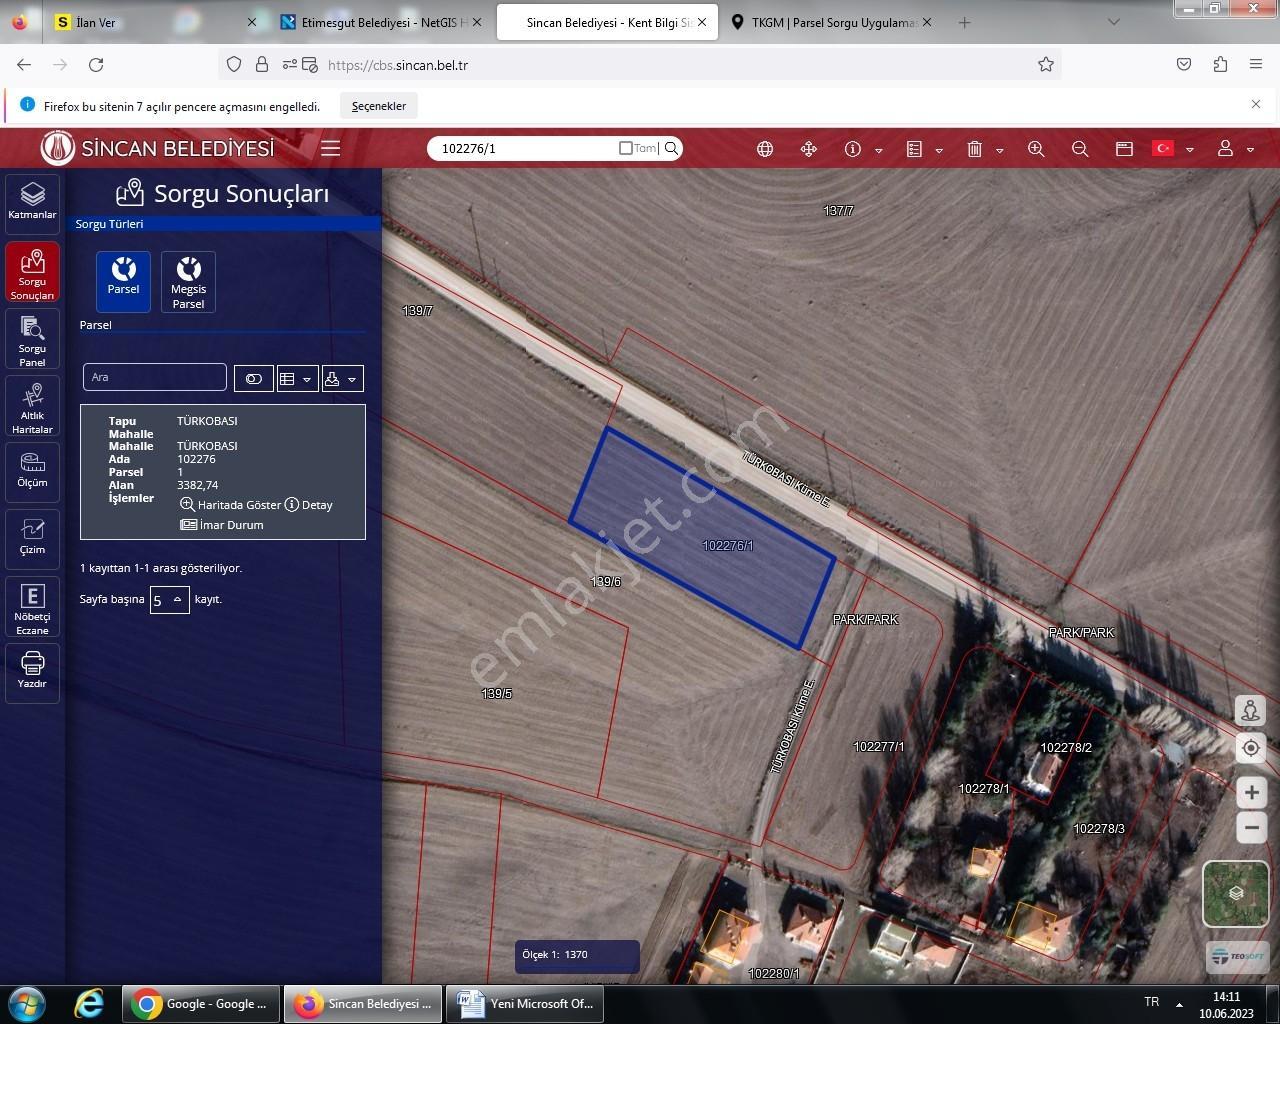
Task: Click the basemap switcher thumbnail
Action: point(1236,894)
